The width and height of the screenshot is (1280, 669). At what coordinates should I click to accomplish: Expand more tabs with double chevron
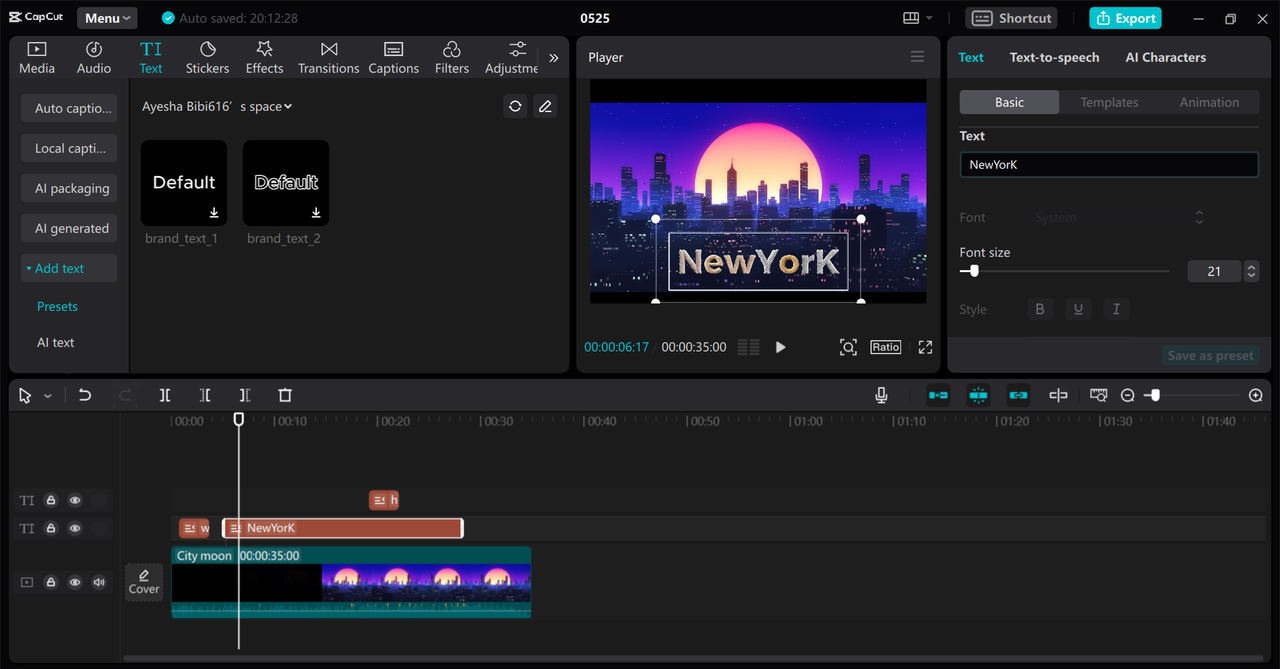click(x=553, y=58)
